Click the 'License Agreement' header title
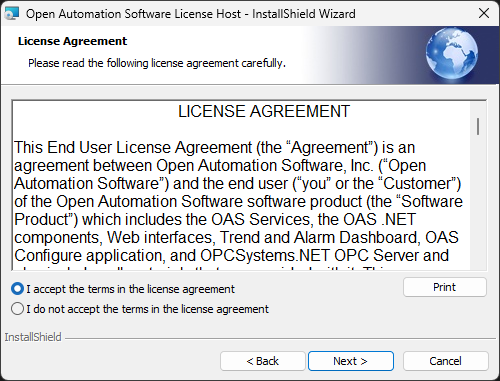Image resolution: width=500 pixels, height=381 pixels. tap(72, 41)
